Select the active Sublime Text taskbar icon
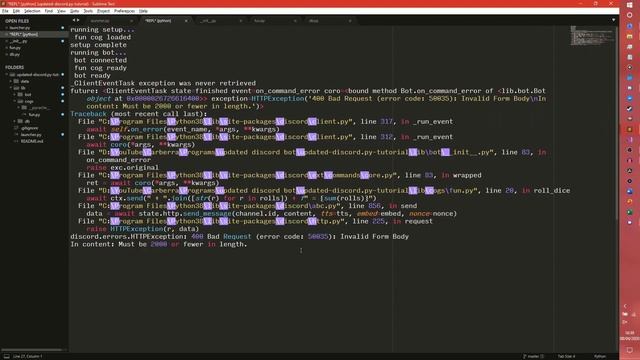This screenshot has width=640, height=360. click(x=630, y=129)
